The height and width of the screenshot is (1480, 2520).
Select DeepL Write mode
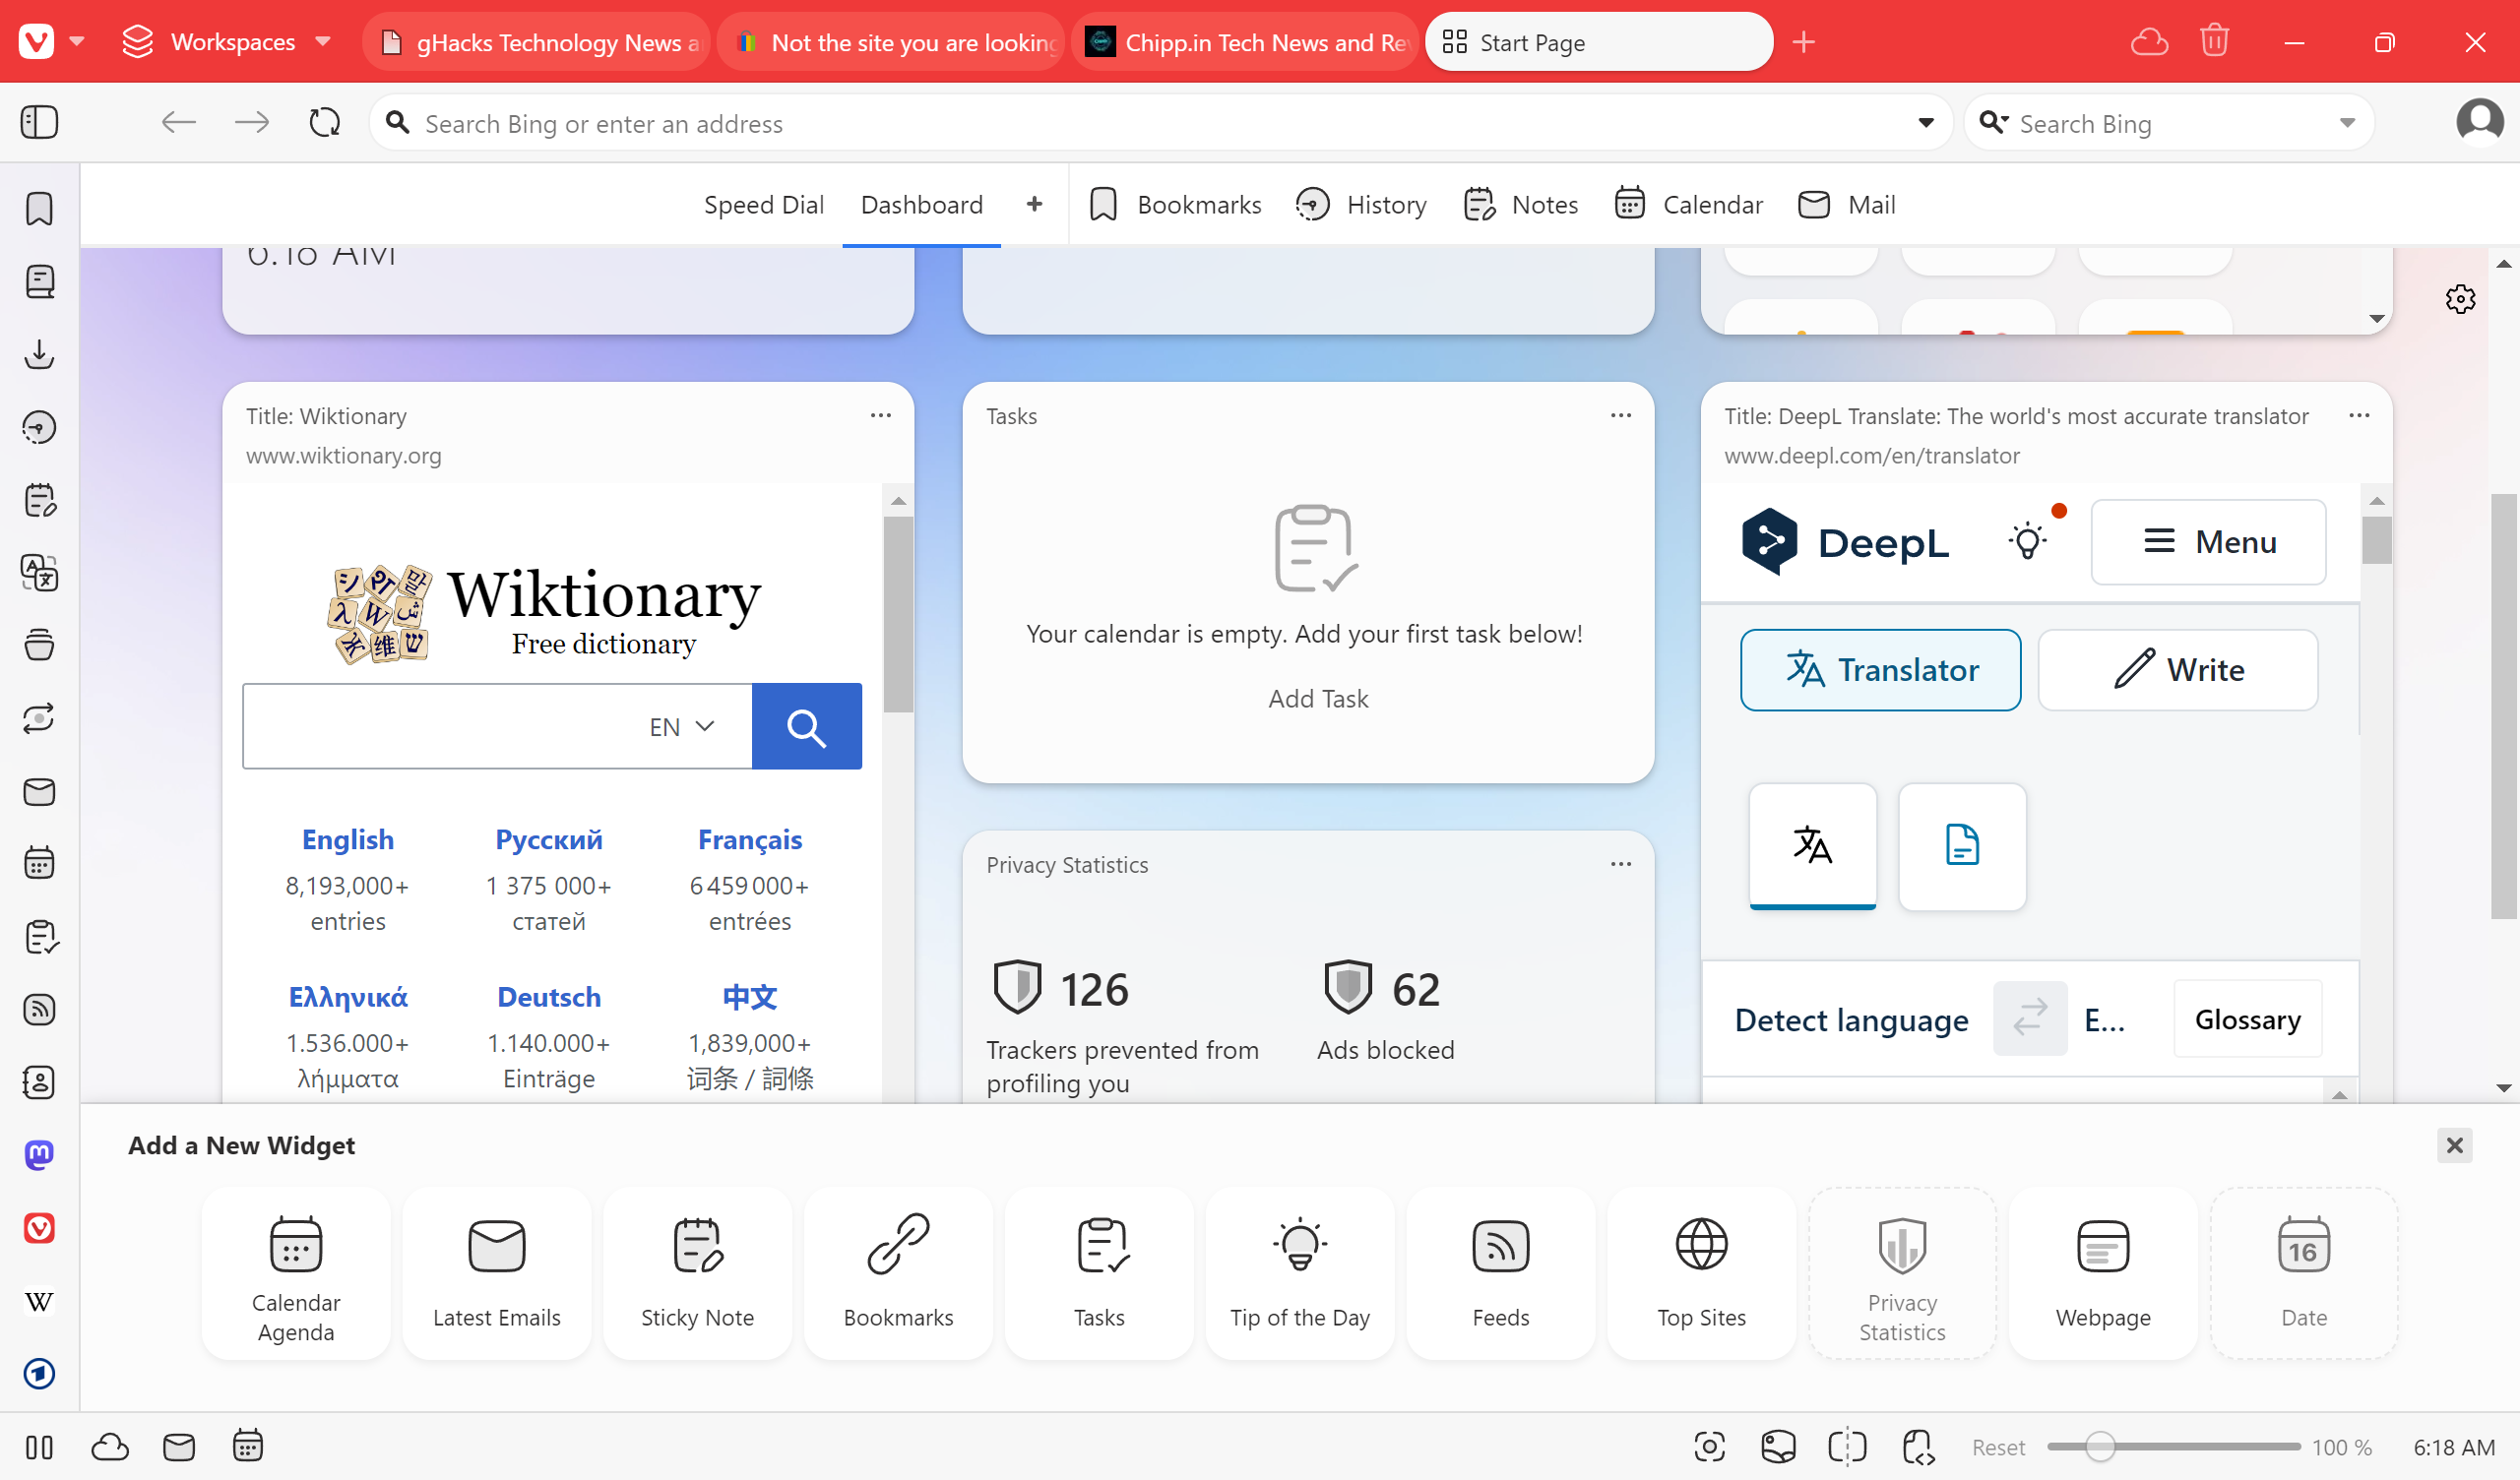[x=2177, y=670]
